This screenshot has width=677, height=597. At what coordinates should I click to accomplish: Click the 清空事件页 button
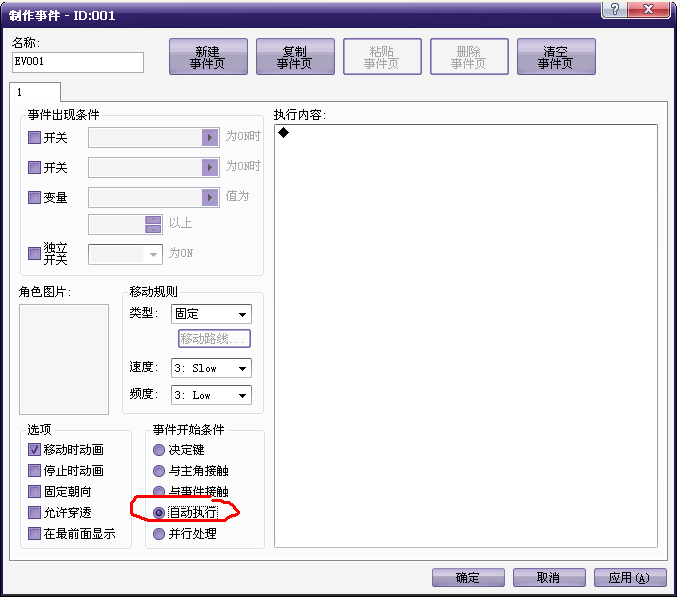pyautogui.click(x=556, y=57)
